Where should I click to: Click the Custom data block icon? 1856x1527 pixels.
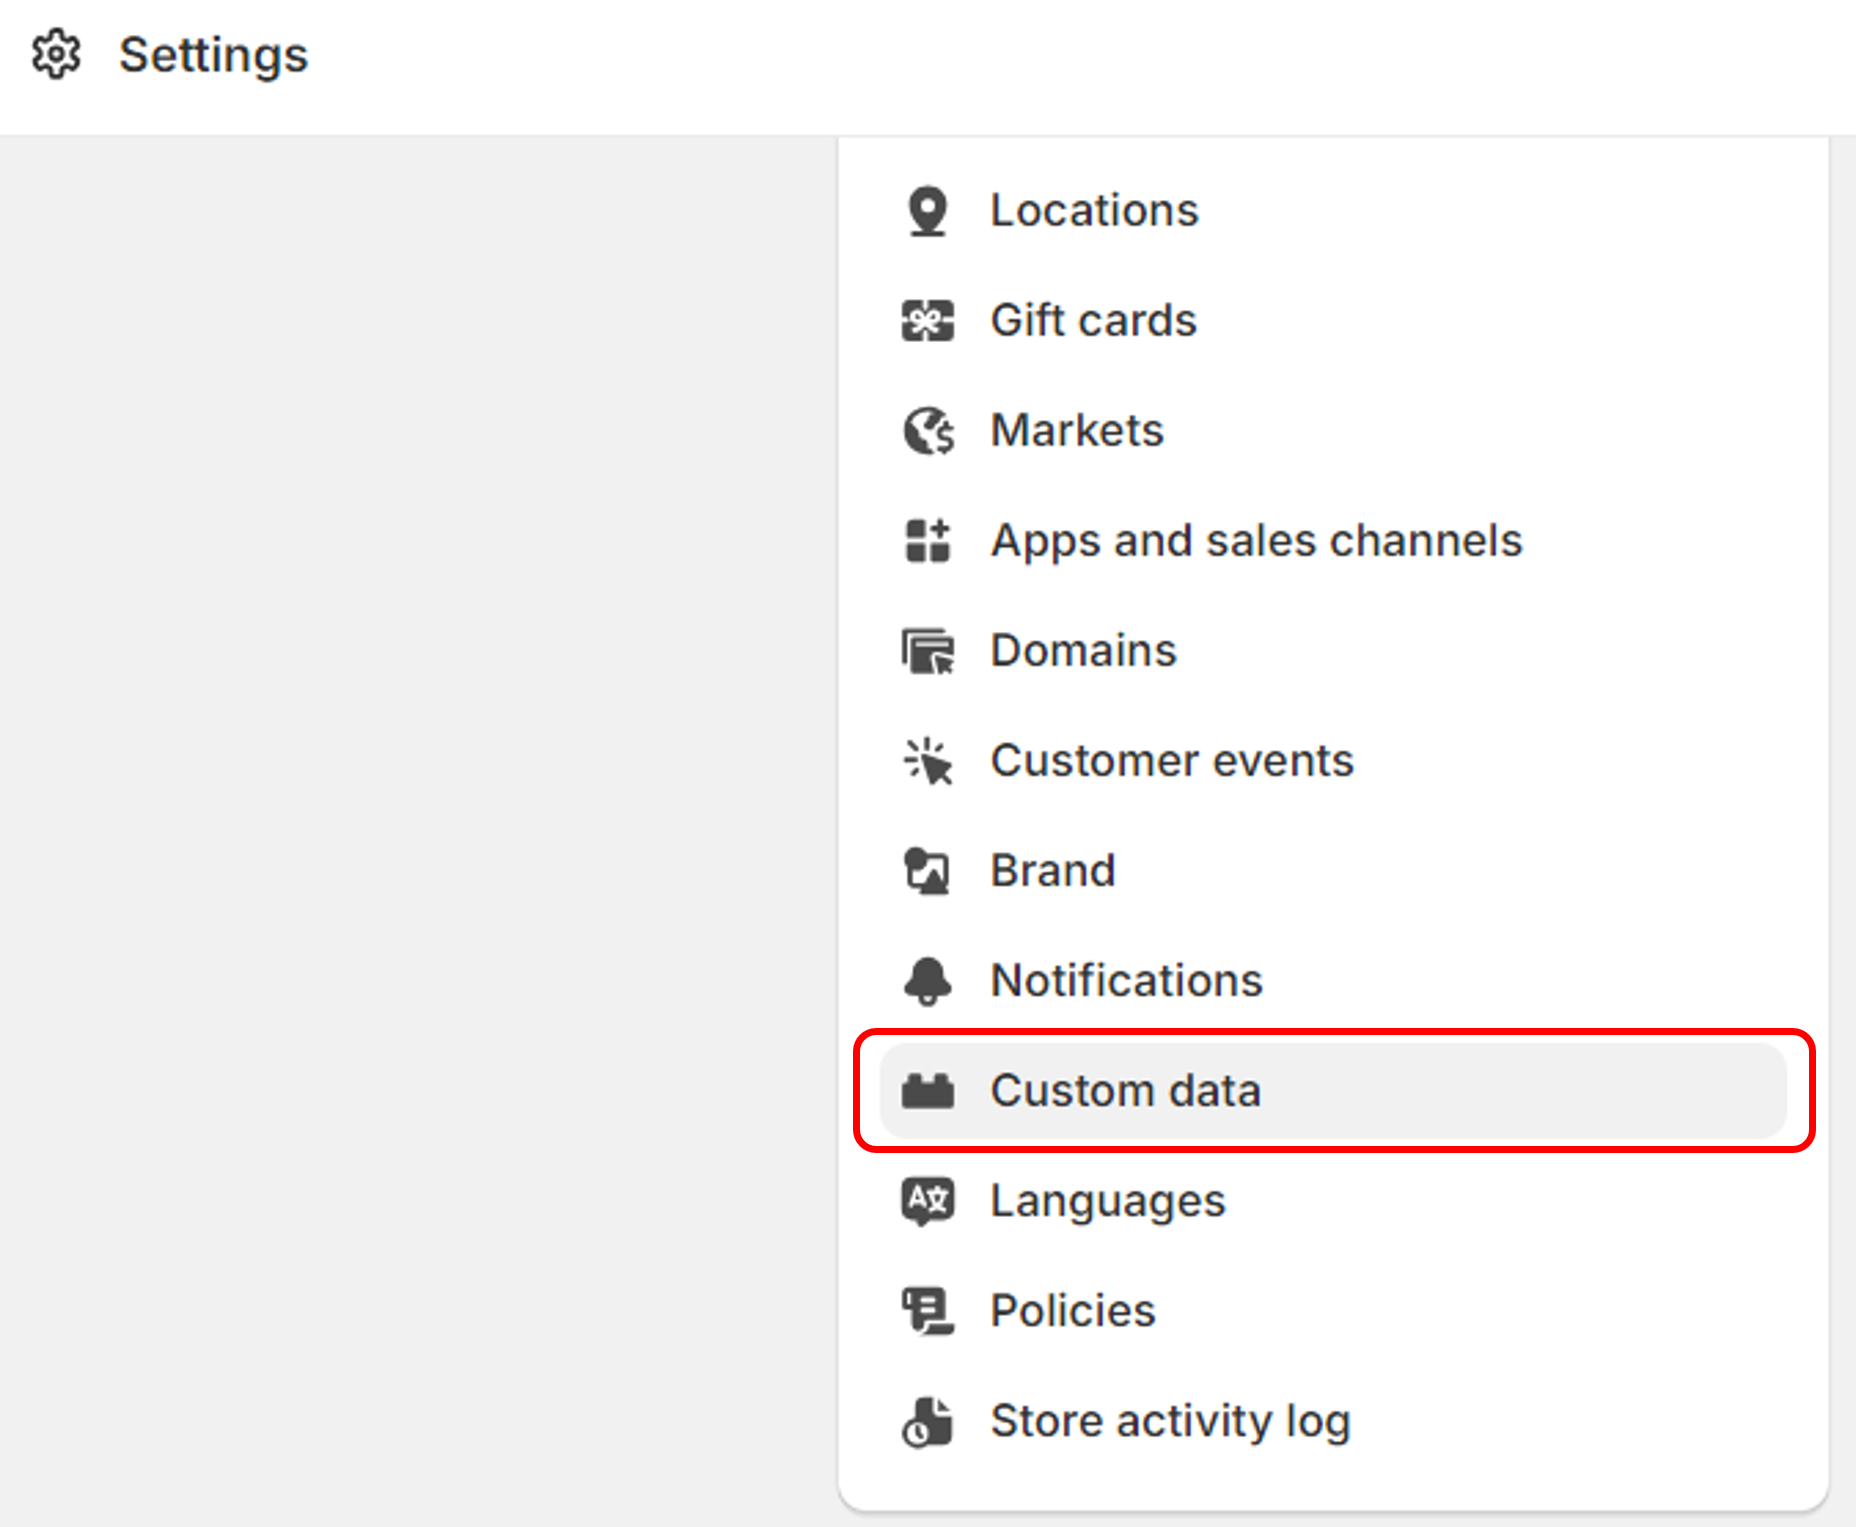[x=927, y=1091]
